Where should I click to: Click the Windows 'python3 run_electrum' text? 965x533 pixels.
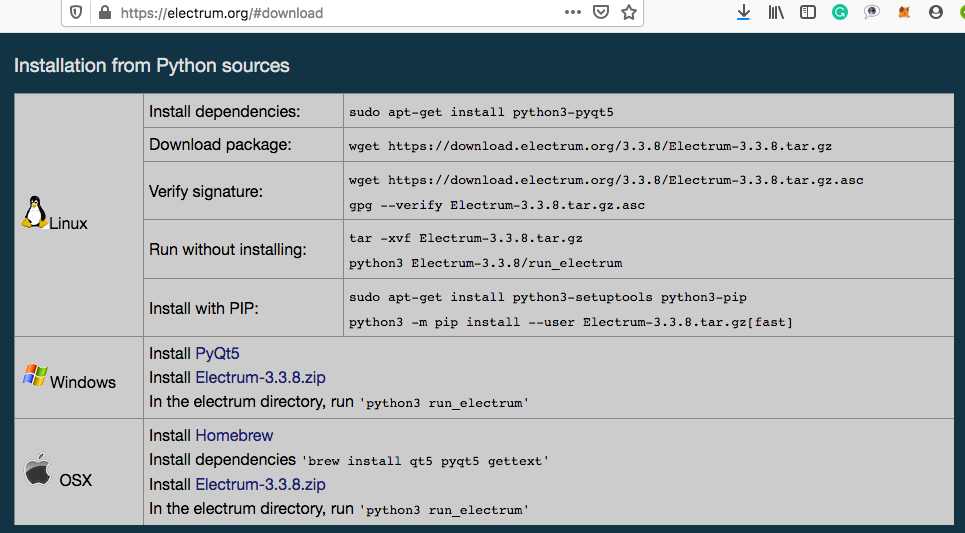(444, 403)
